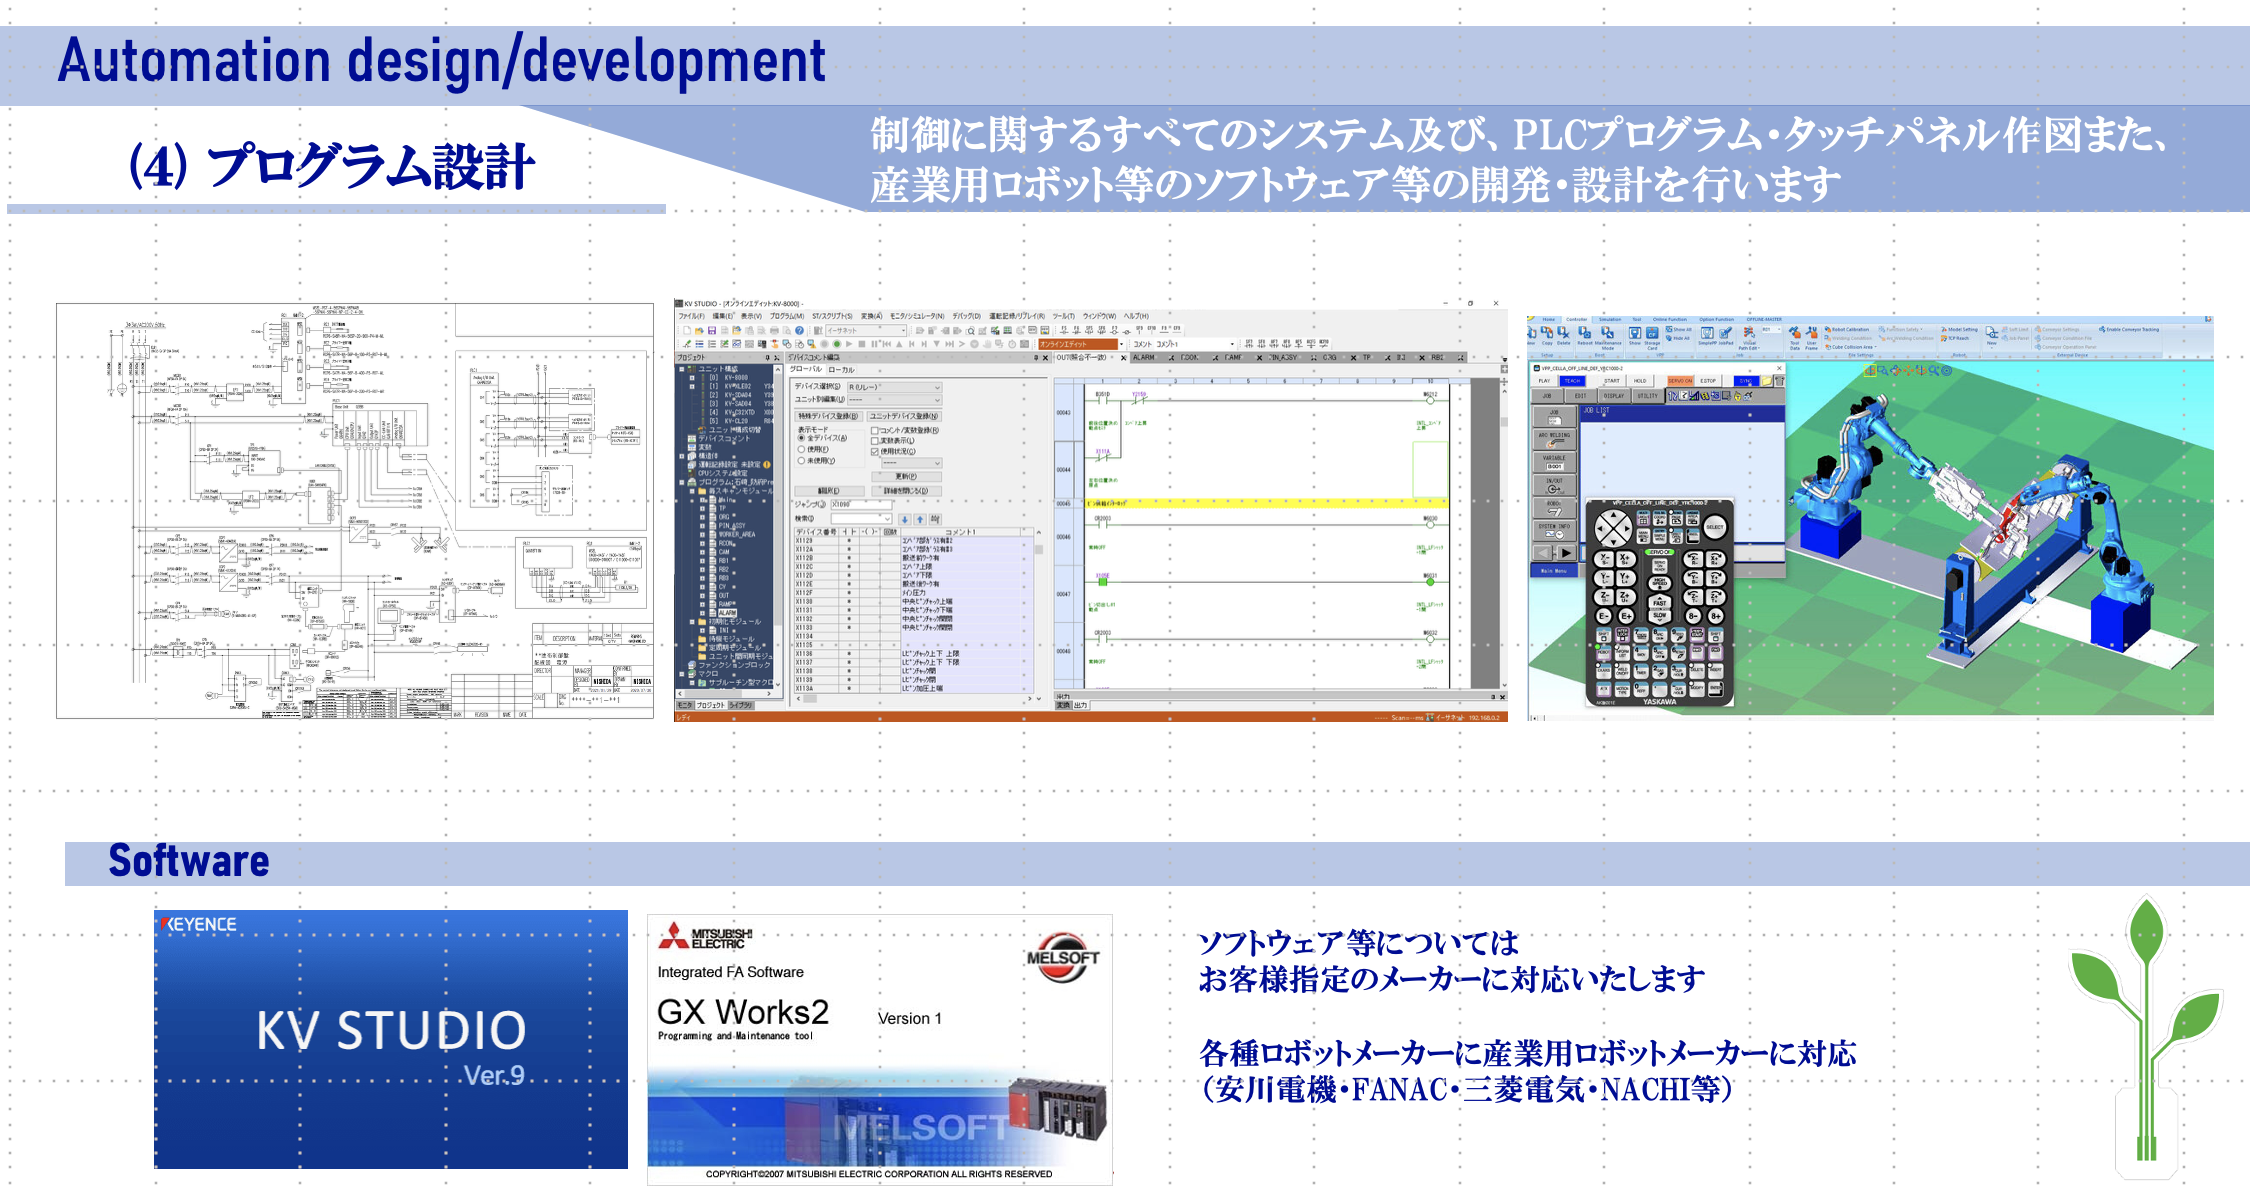Click the 更新 button
Screen dimensions: 2250x1190
(x=906, y=476)
